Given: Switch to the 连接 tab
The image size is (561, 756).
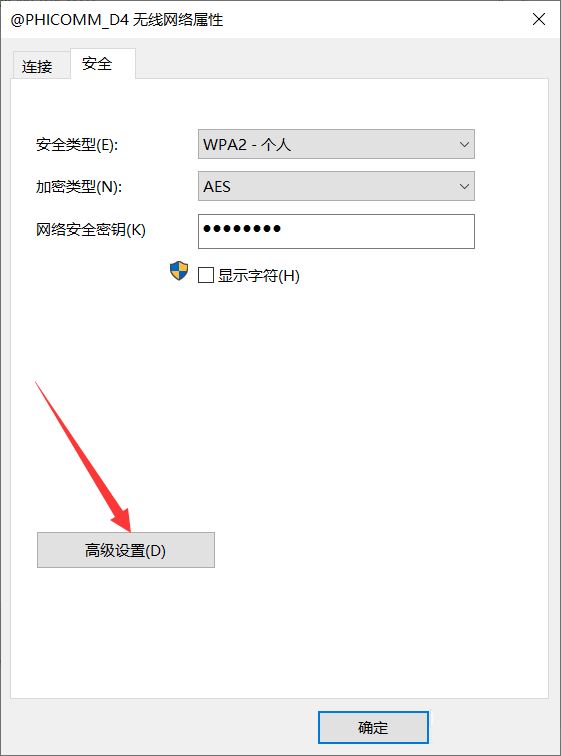Looking at the screenshot, I should [x=37, y=66].
